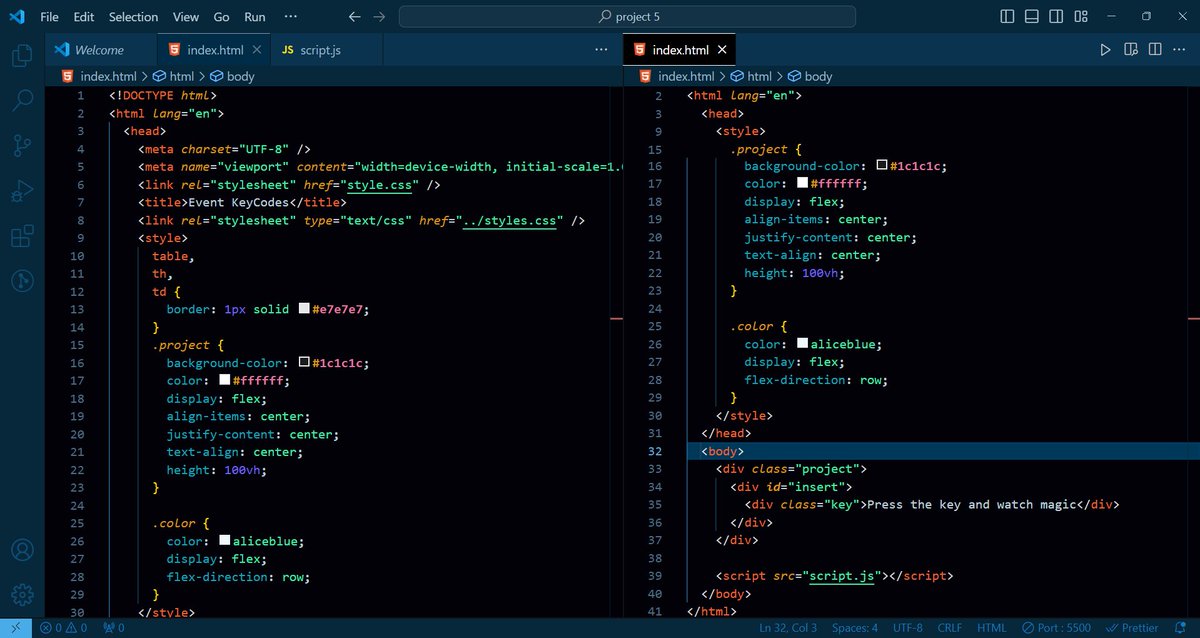Expand the body breadcrumb in the right editor

point(809,76)
